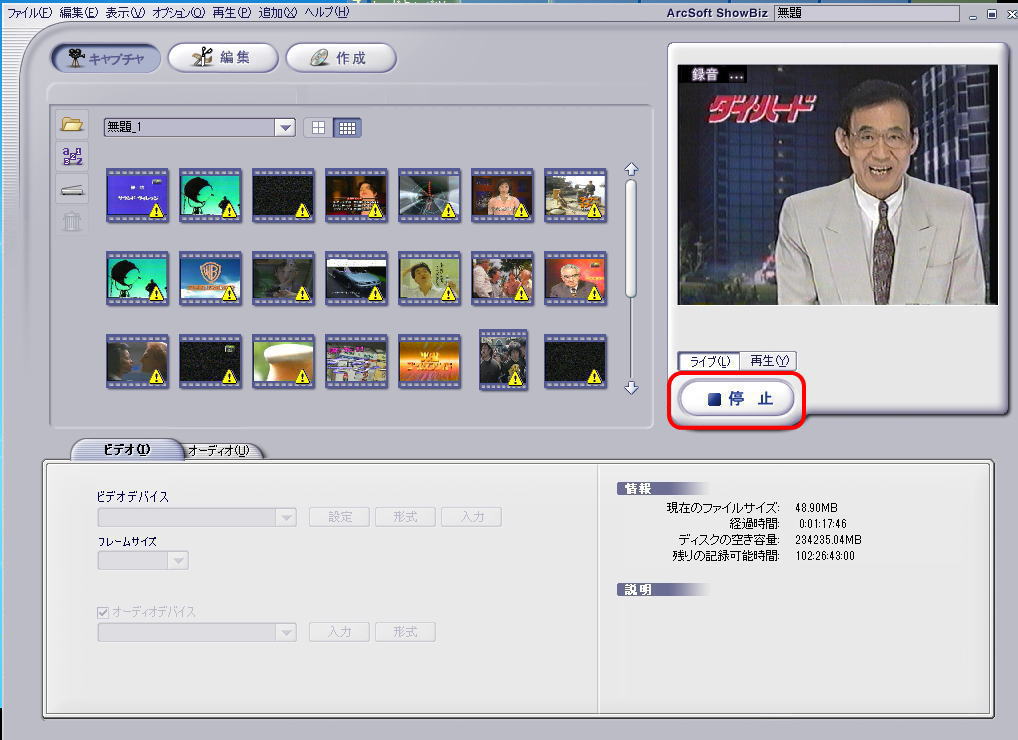Screen dimensions: 1018x740
Task: Open the ヘルプ(H) menu
Action: click(x=327, y=12)
